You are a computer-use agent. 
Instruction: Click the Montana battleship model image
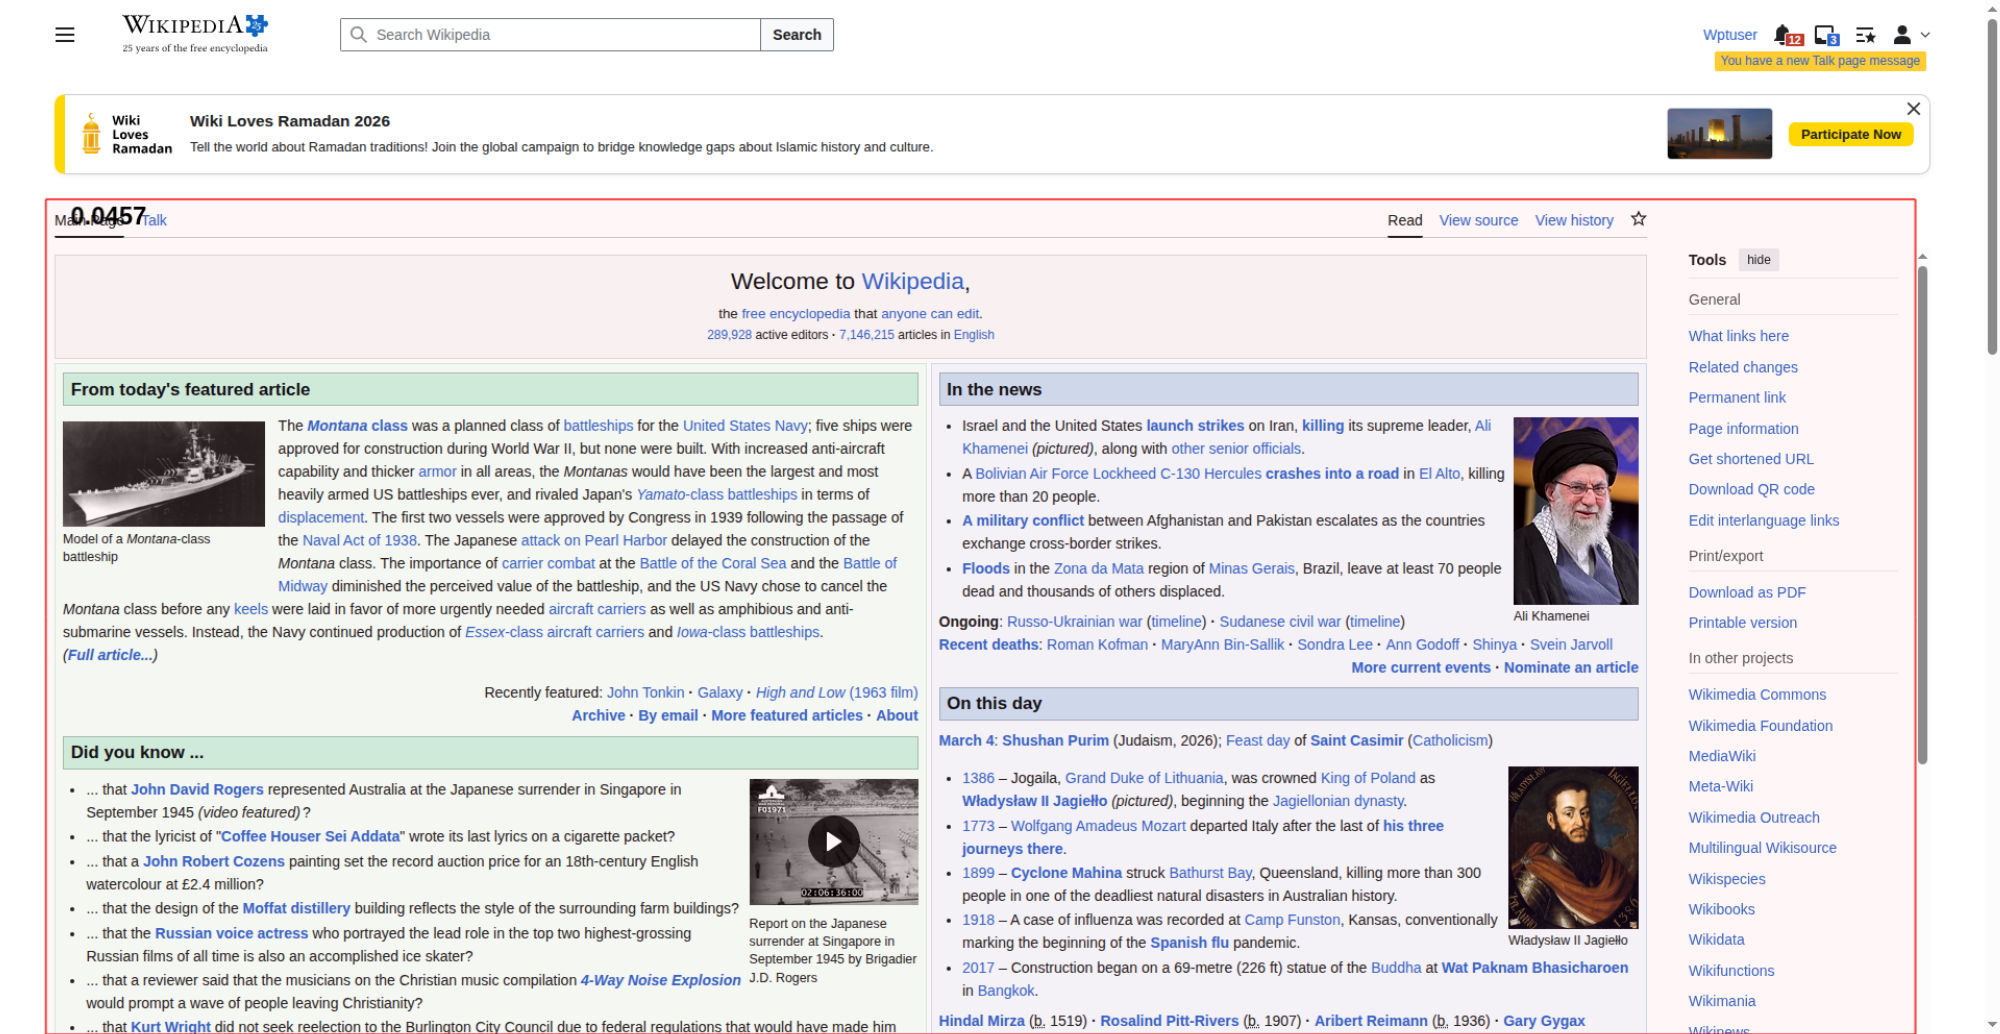(x=164, y=473)
